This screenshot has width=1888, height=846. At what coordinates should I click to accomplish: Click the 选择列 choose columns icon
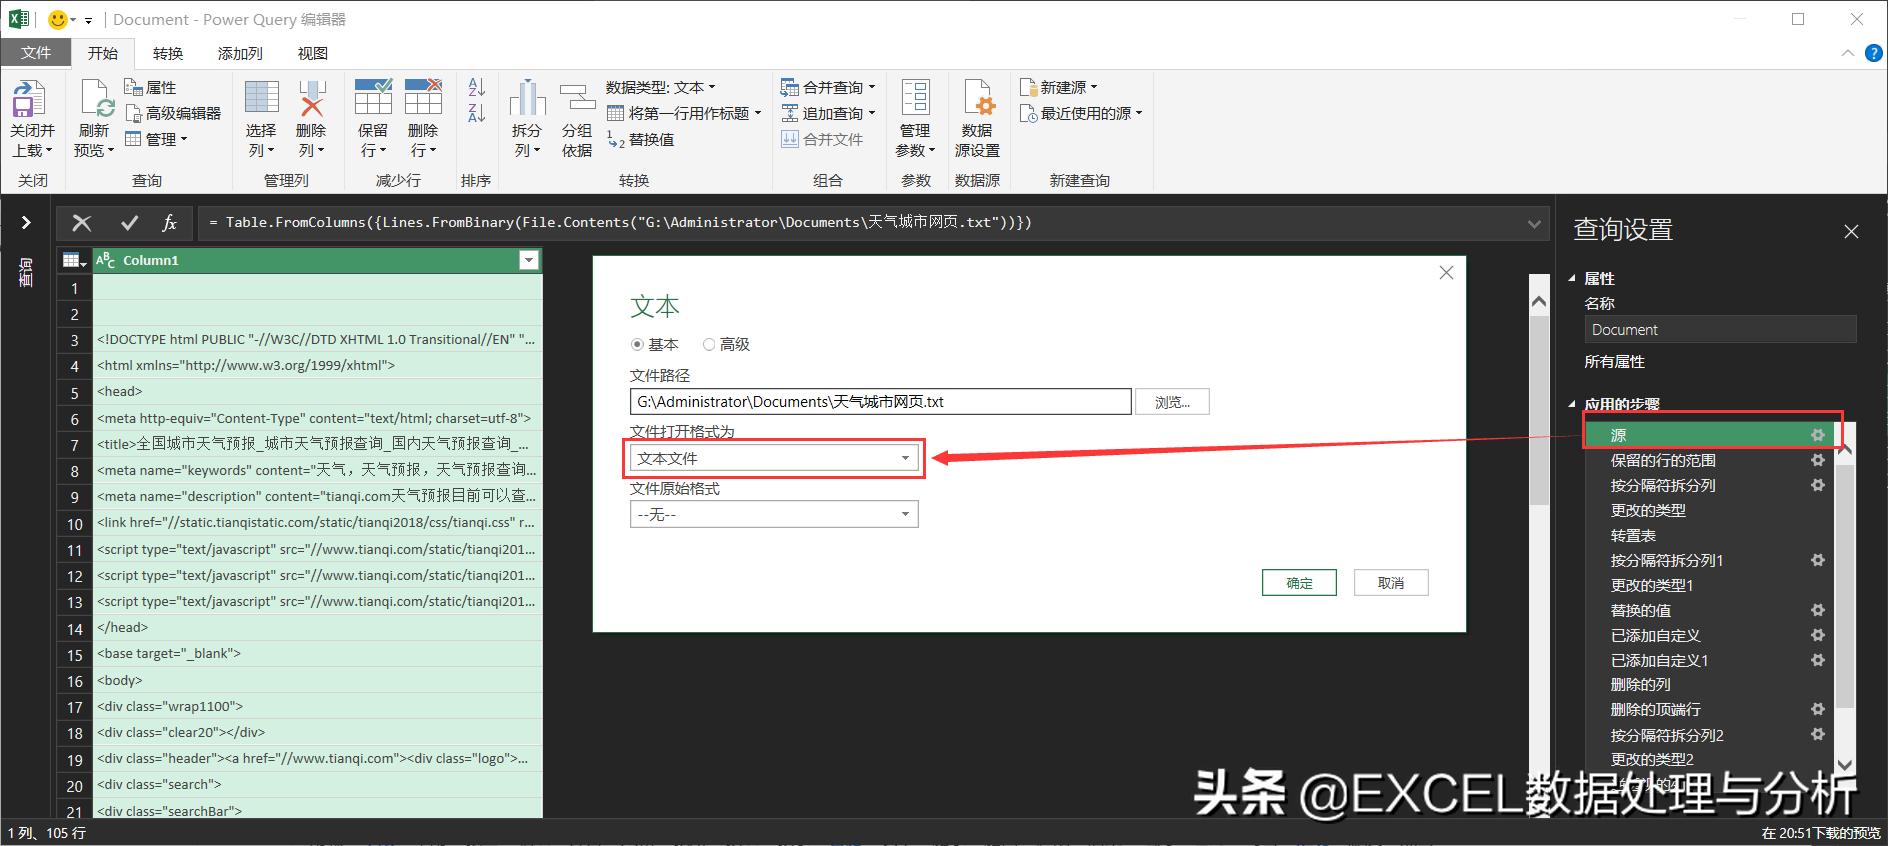coord(262,99)
